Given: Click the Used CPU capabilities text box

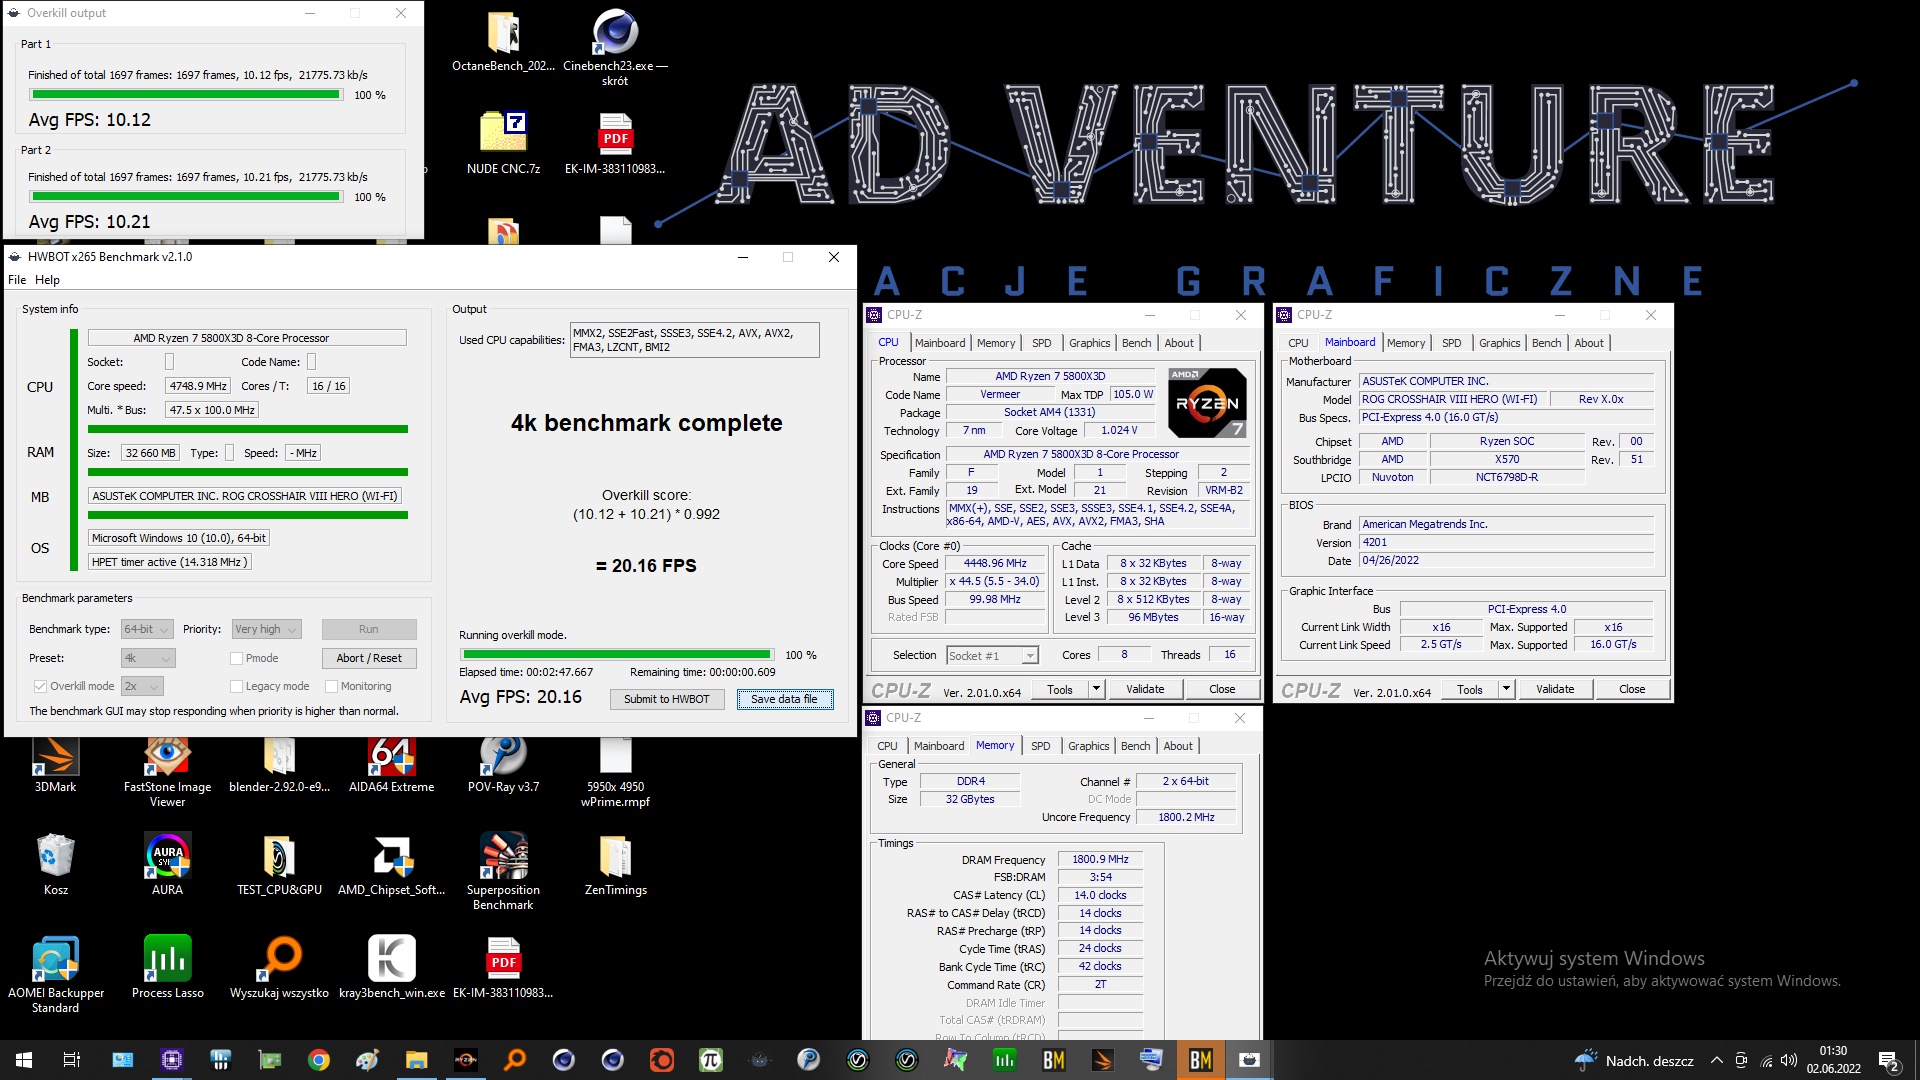Looking at the screenshot, I should click(x=694, y=340).
